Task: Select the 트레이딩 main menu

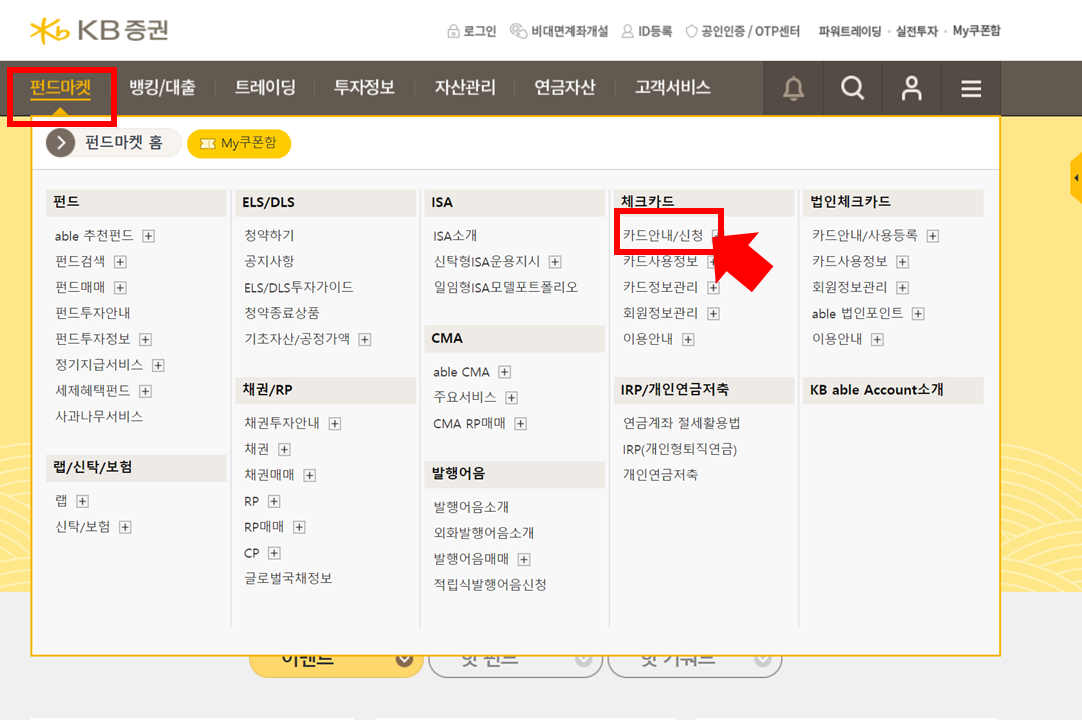Action: coord(265,88)
